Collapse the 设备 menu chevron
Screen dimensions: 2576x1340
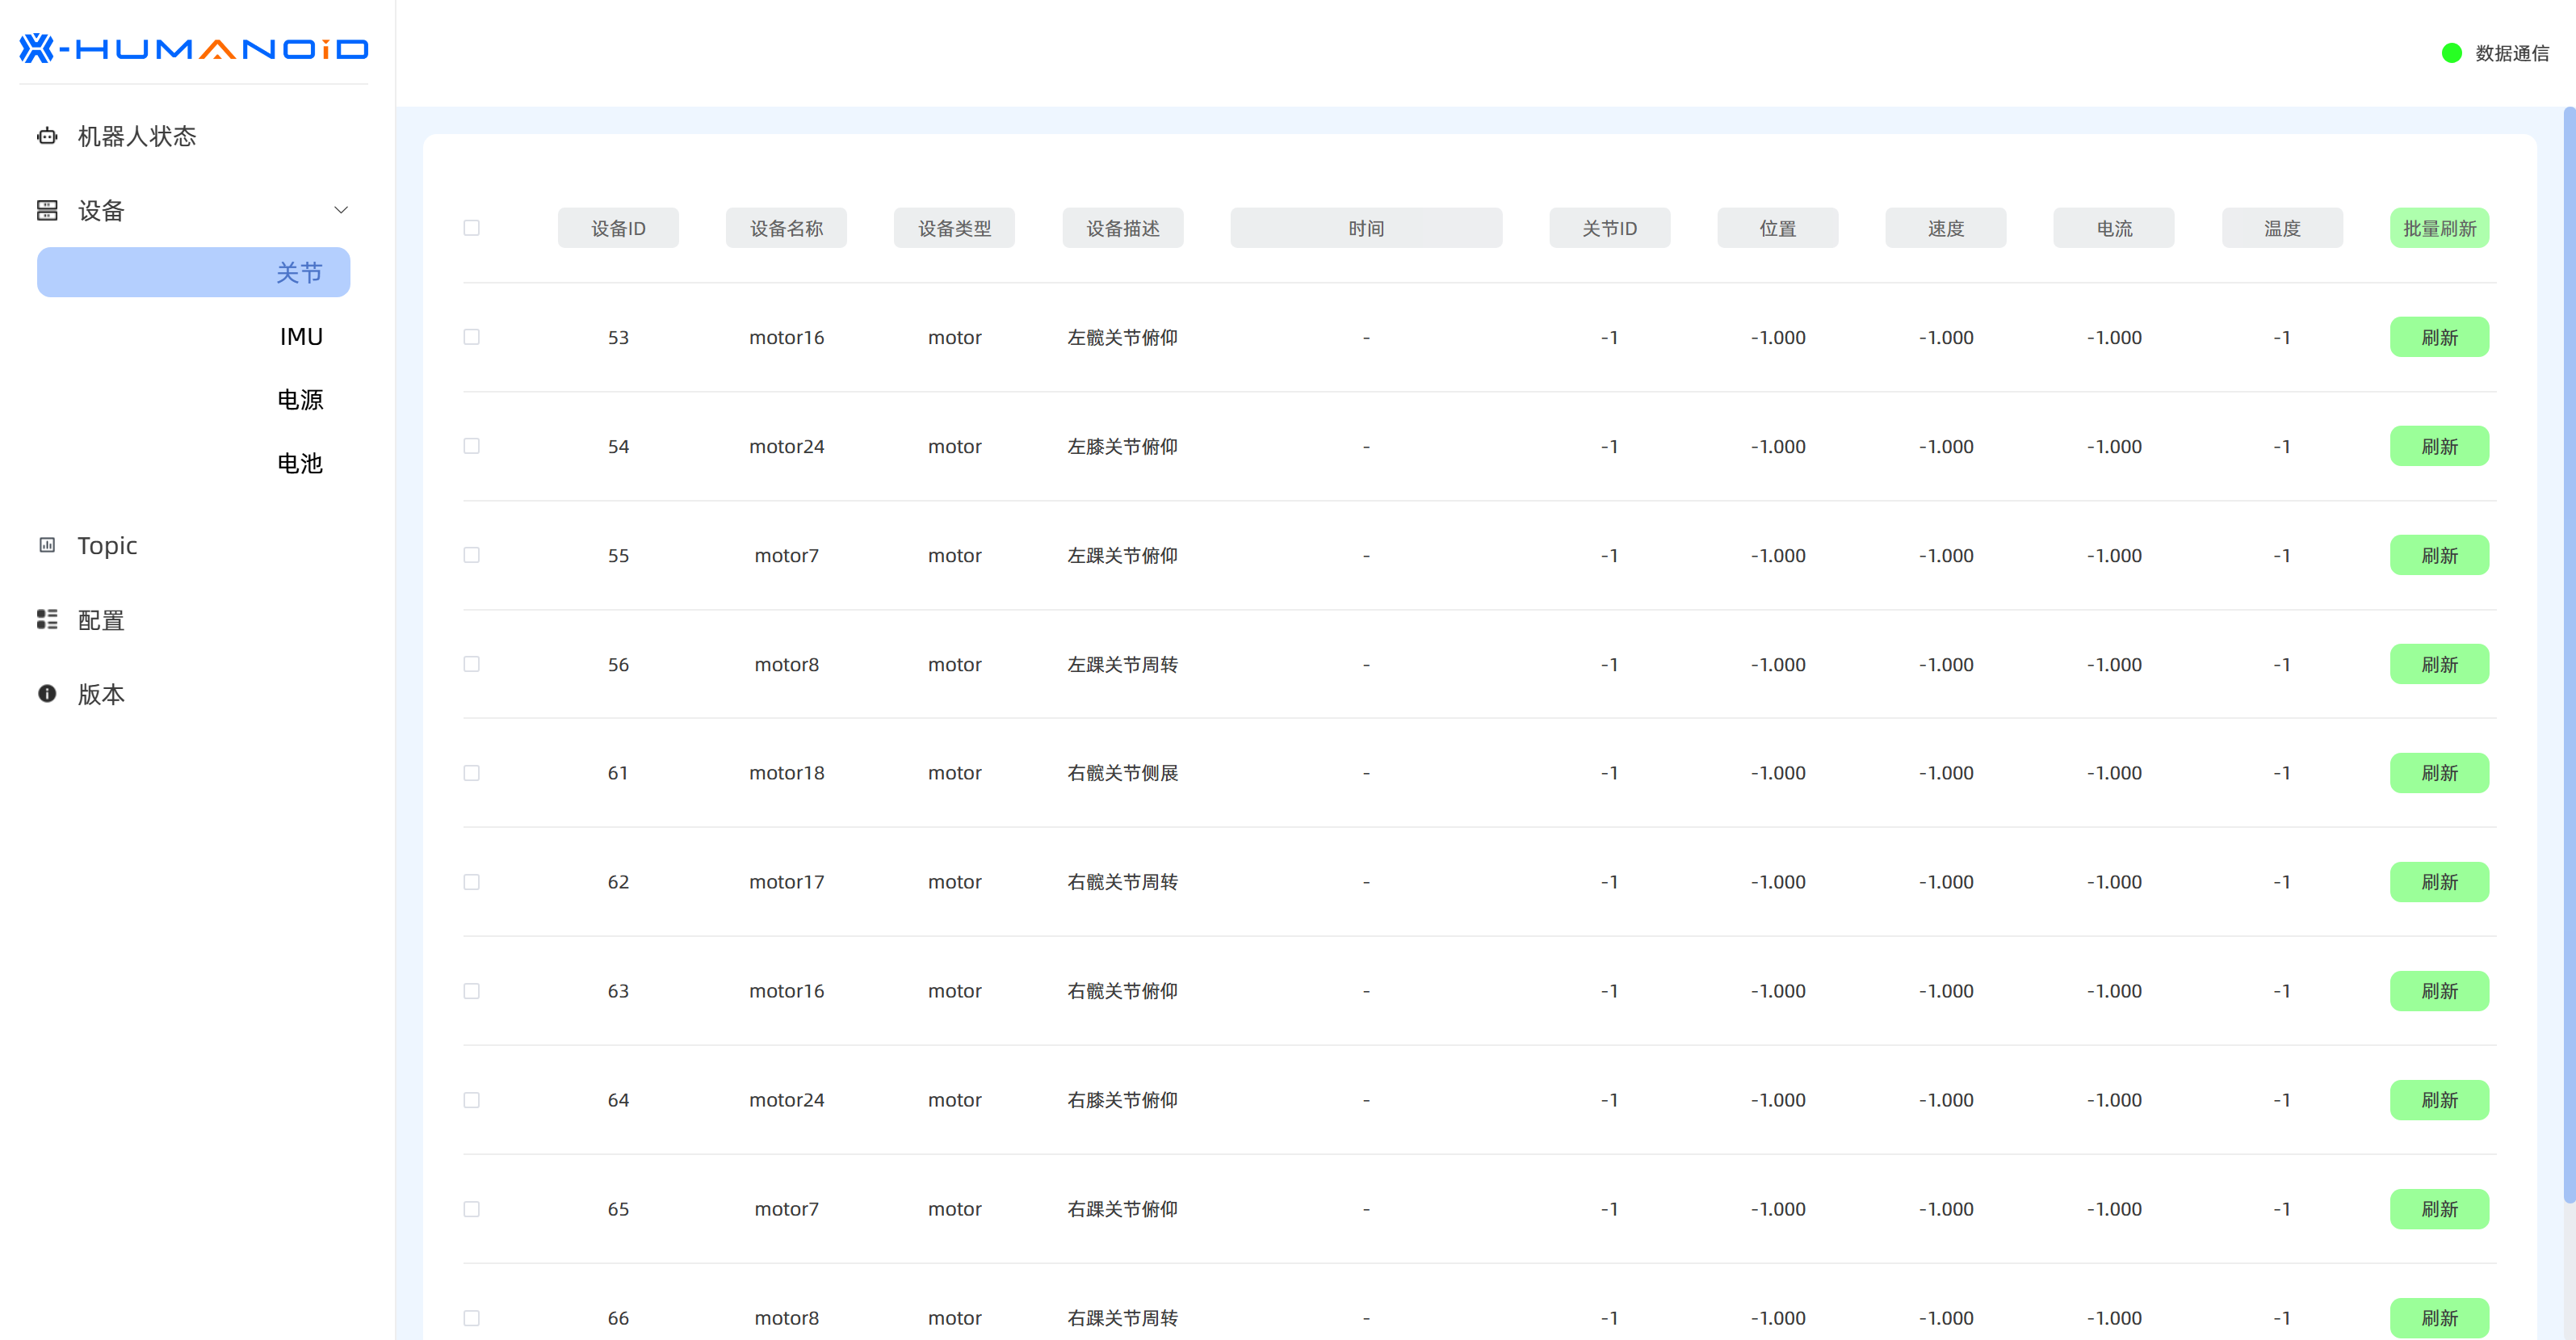341,210
